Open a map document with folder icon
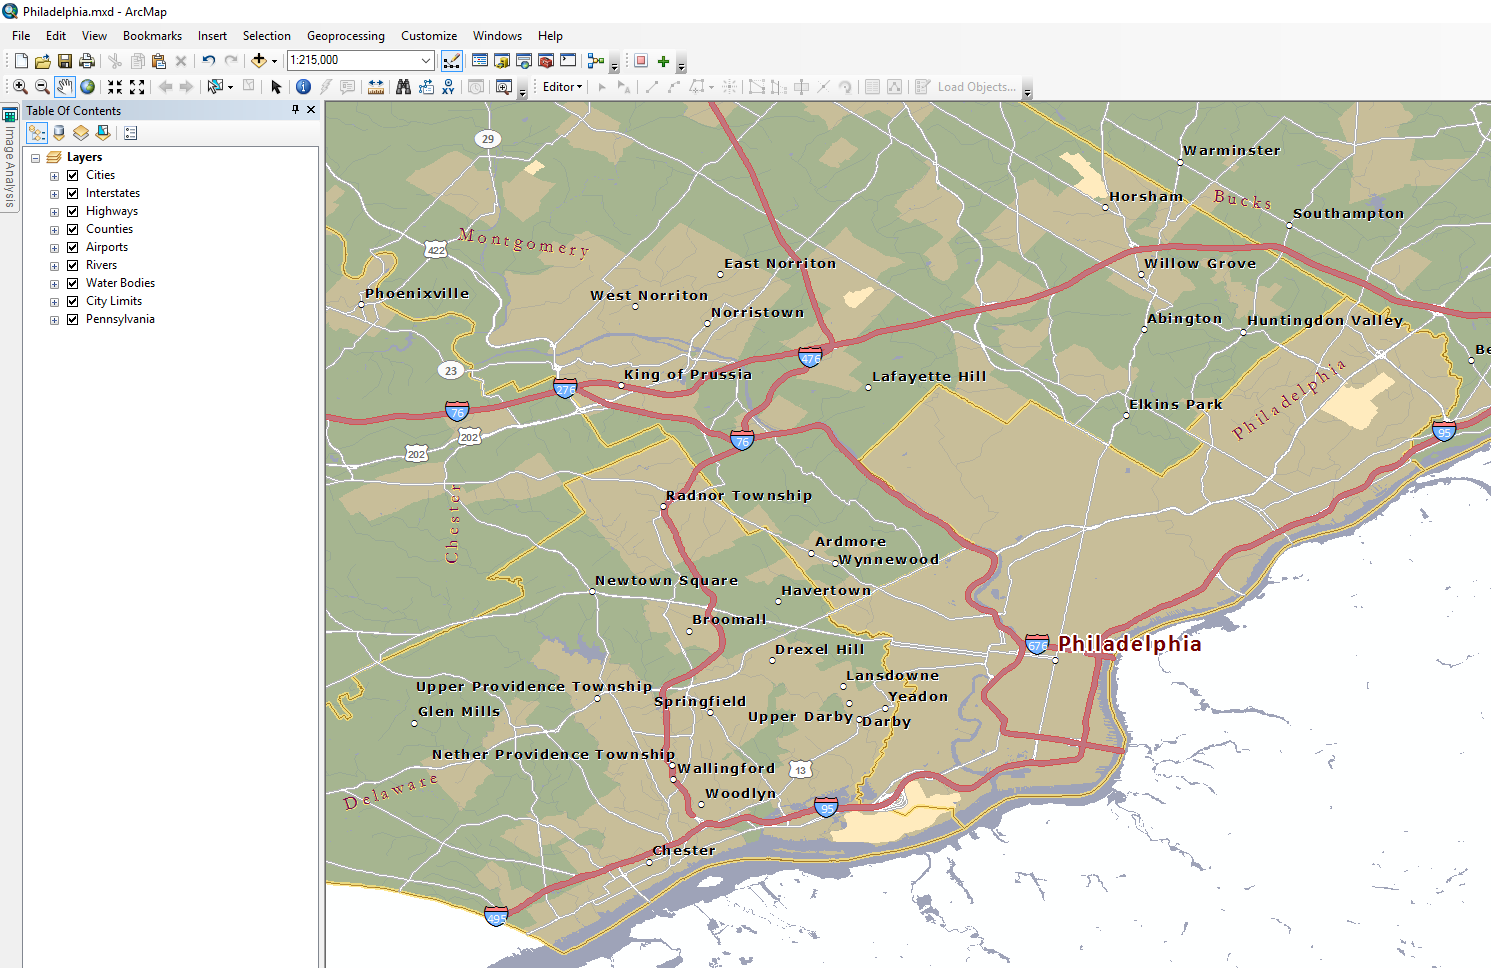Screen dimensions: 1491x968 pos(43,61)
